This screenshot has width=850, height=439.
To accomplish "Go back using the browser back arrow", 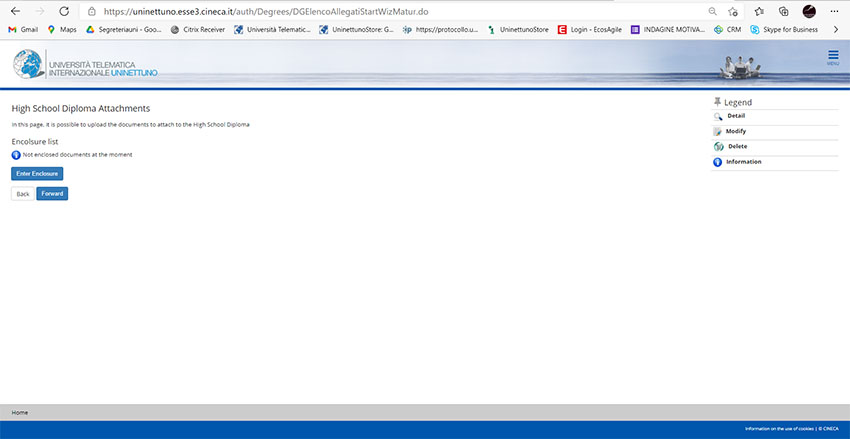I will (15, 11).
